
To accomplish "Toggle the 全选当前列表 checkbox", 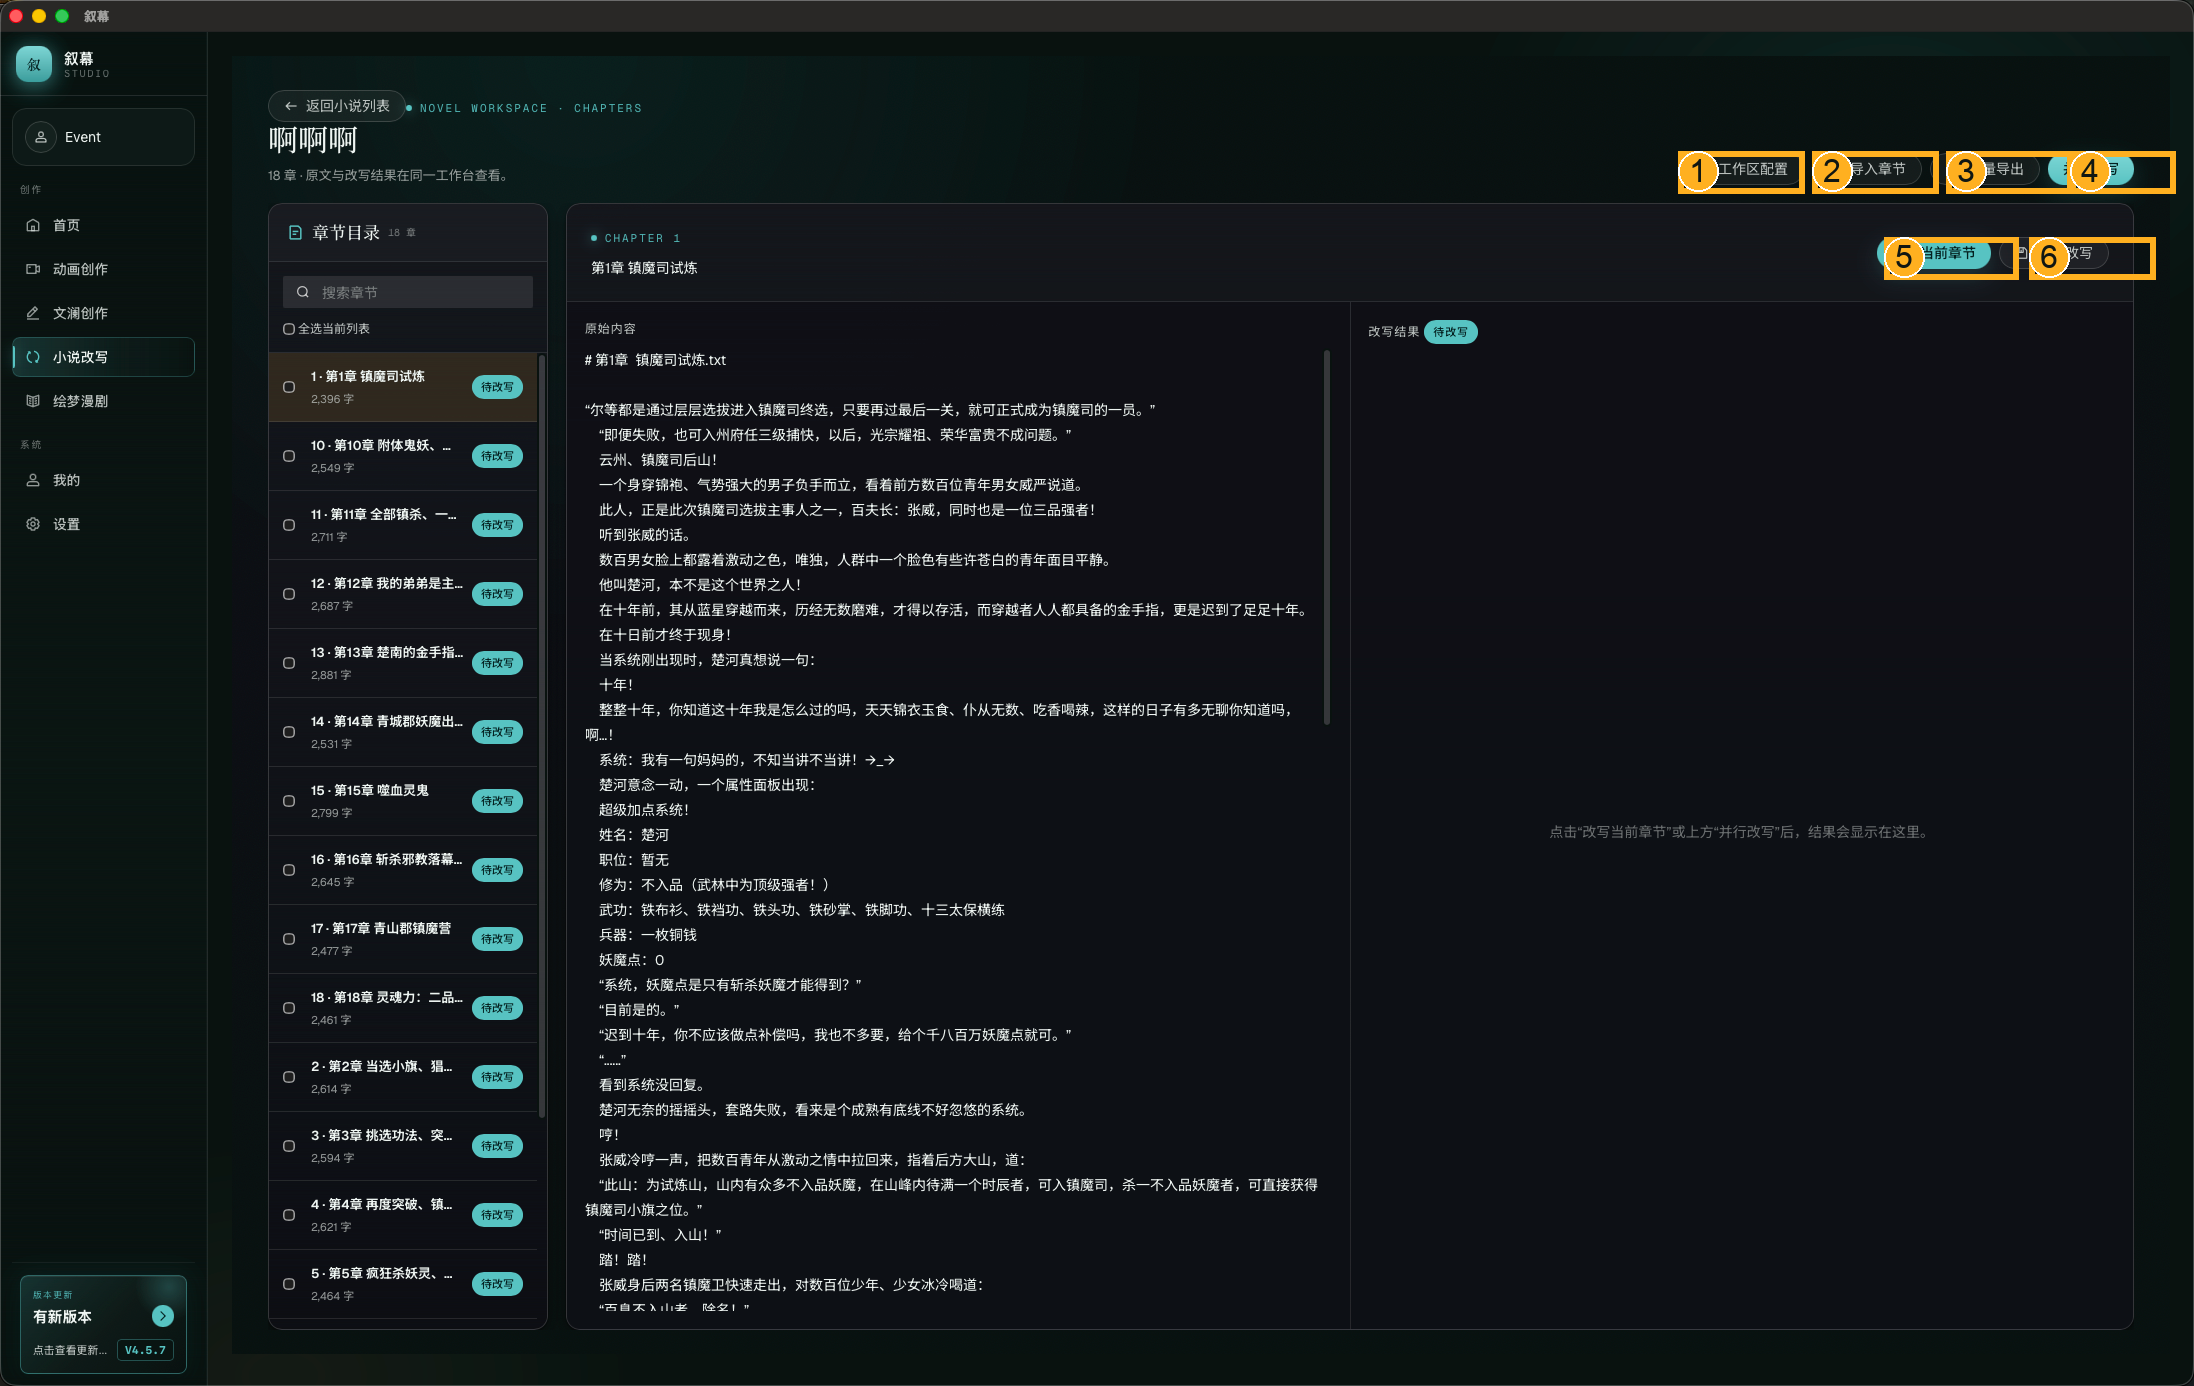I will point(289,329).
